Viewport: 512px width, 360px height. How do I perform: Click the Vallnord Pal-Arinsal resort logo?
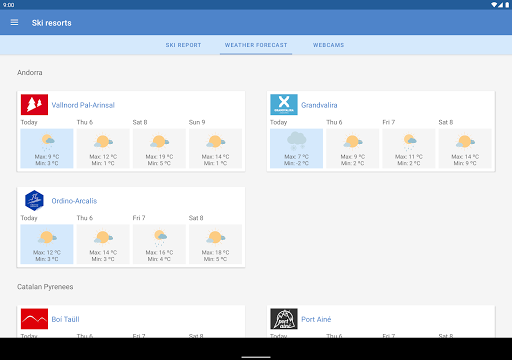(34, 105)
